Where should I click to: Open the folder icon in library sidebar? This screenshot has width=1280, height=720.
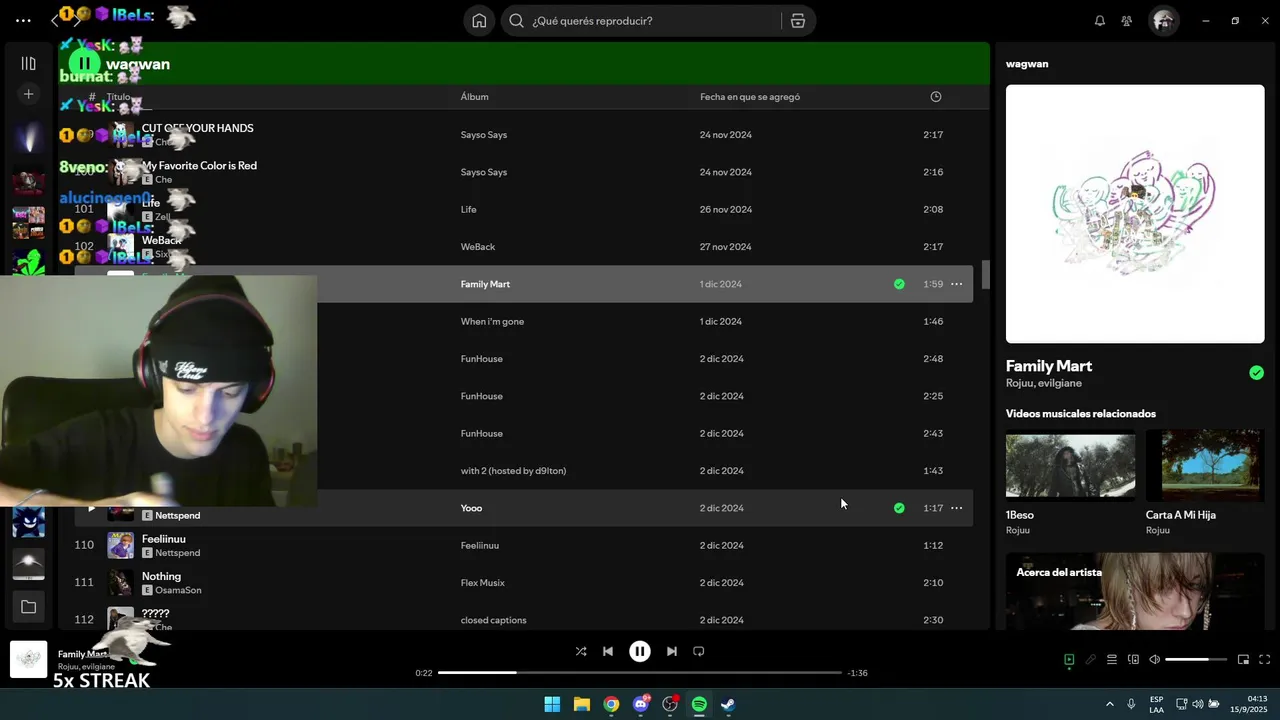coord(28,607)
